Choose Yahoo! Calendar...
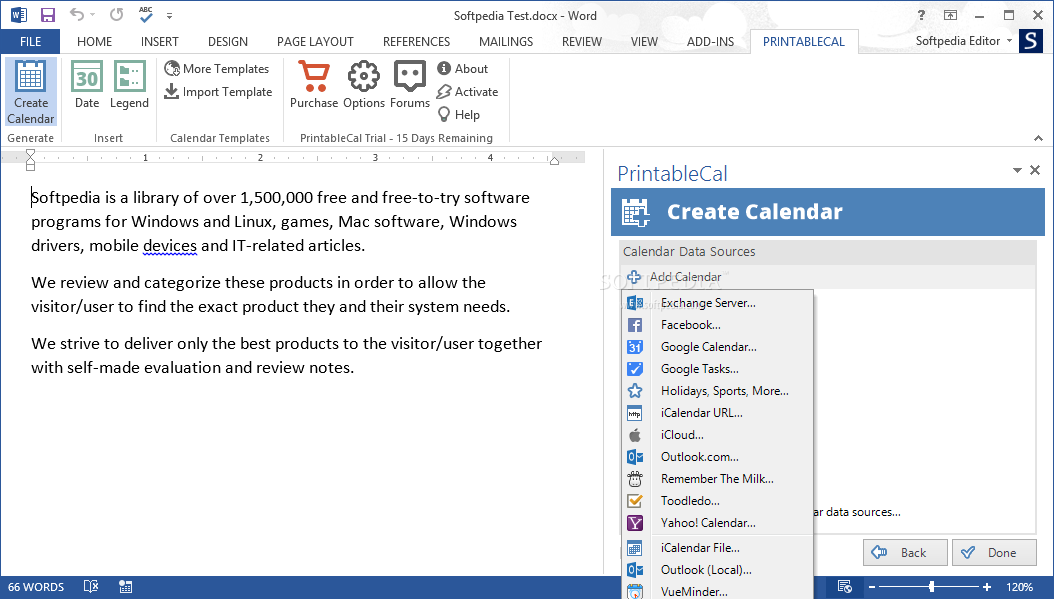The image size is (1054, 599). tap(717, 523)
